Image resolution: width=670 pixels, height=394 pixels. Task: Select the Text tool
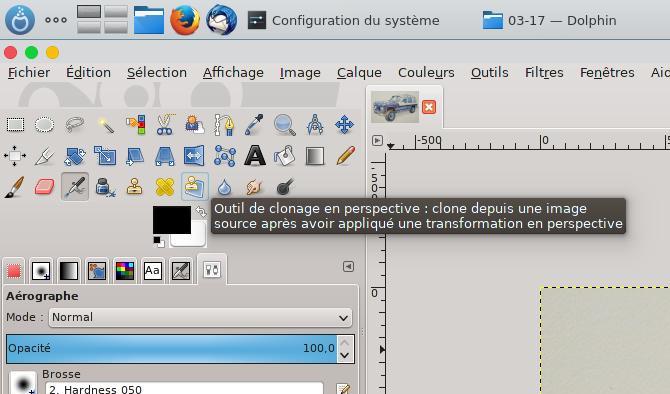click(x=255, y=156)
